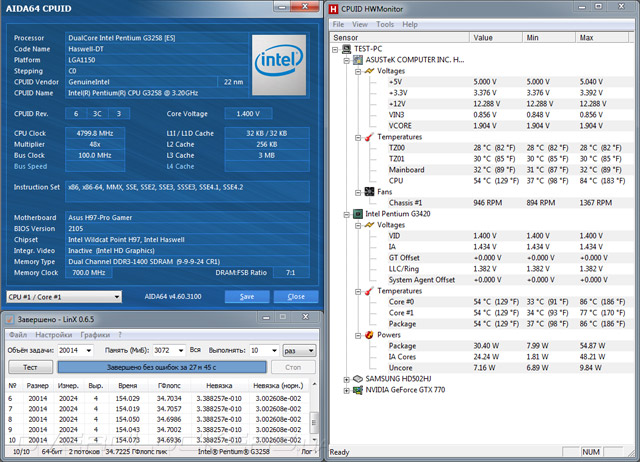640x462 pixels.
Task: Open the Графики menu in LinX
Action: pos(95,335)
